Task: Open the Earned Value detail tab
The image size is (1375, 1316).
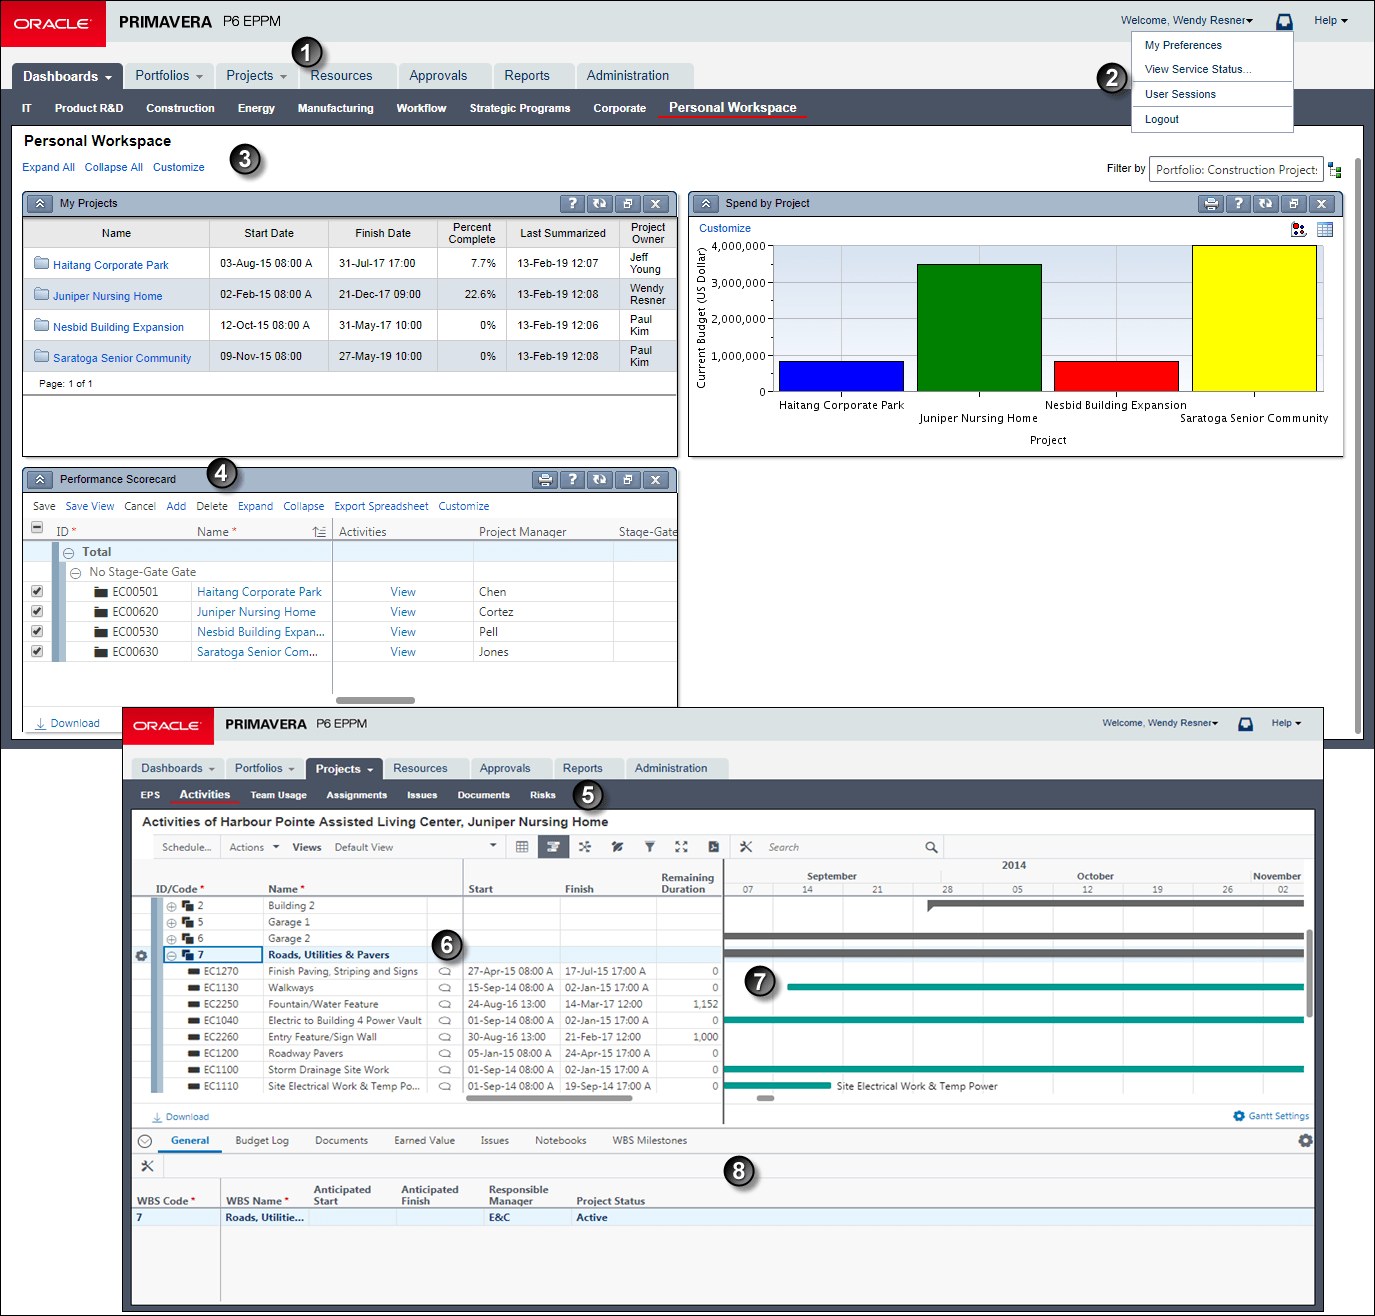Action: tap(424, 1141)
